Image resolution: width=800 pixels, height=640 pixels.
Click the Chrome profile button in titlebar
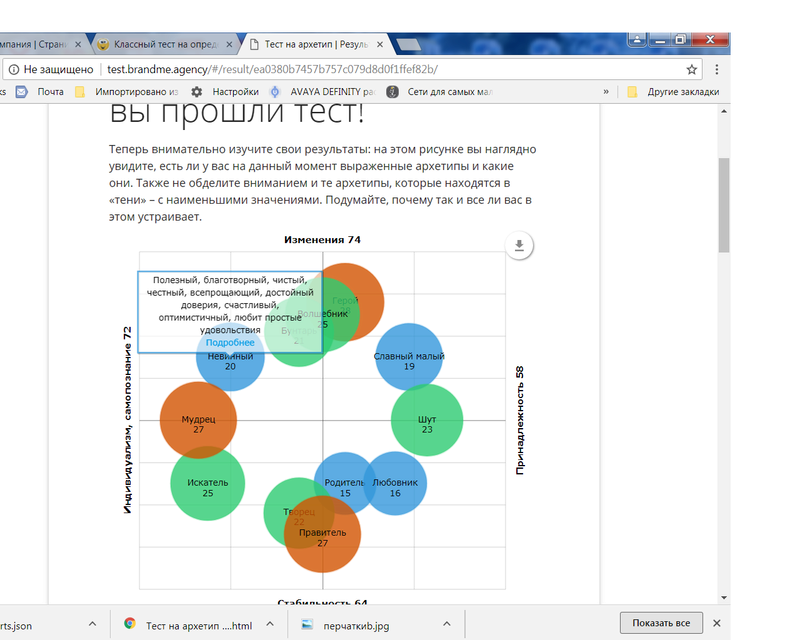pyautogui.click(x=637, y=39)
